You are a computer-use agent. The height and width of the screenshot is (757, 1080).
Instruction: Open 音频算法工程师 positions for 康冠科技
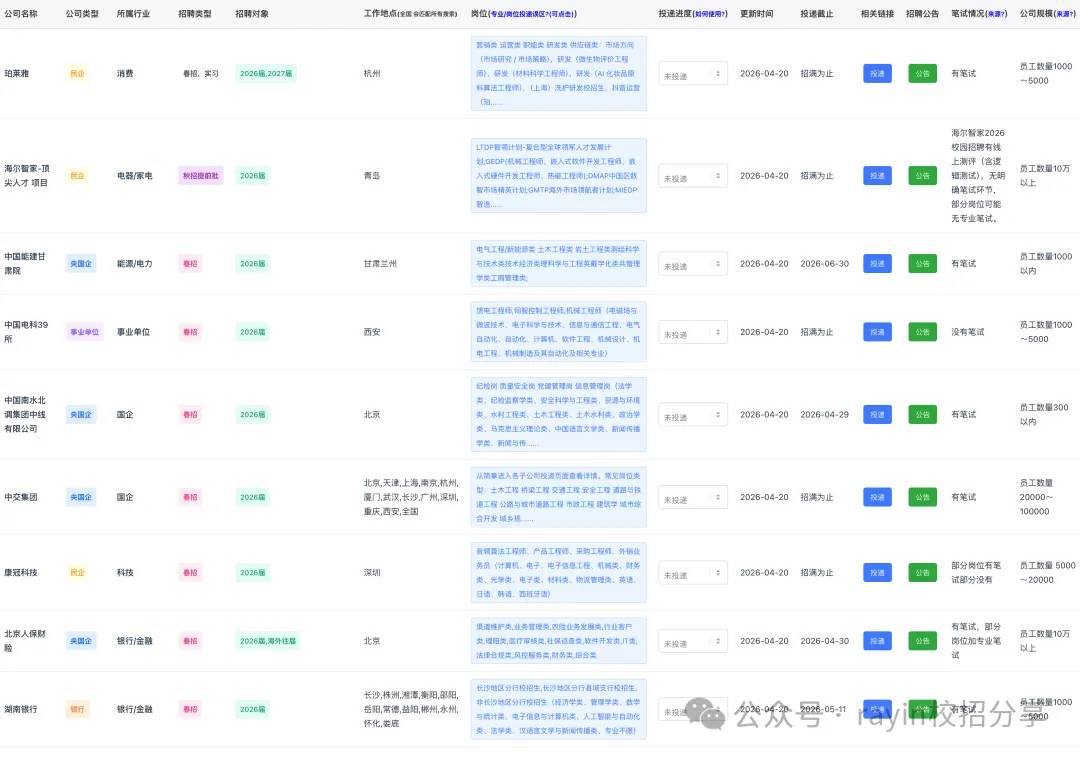click(559, 572)
